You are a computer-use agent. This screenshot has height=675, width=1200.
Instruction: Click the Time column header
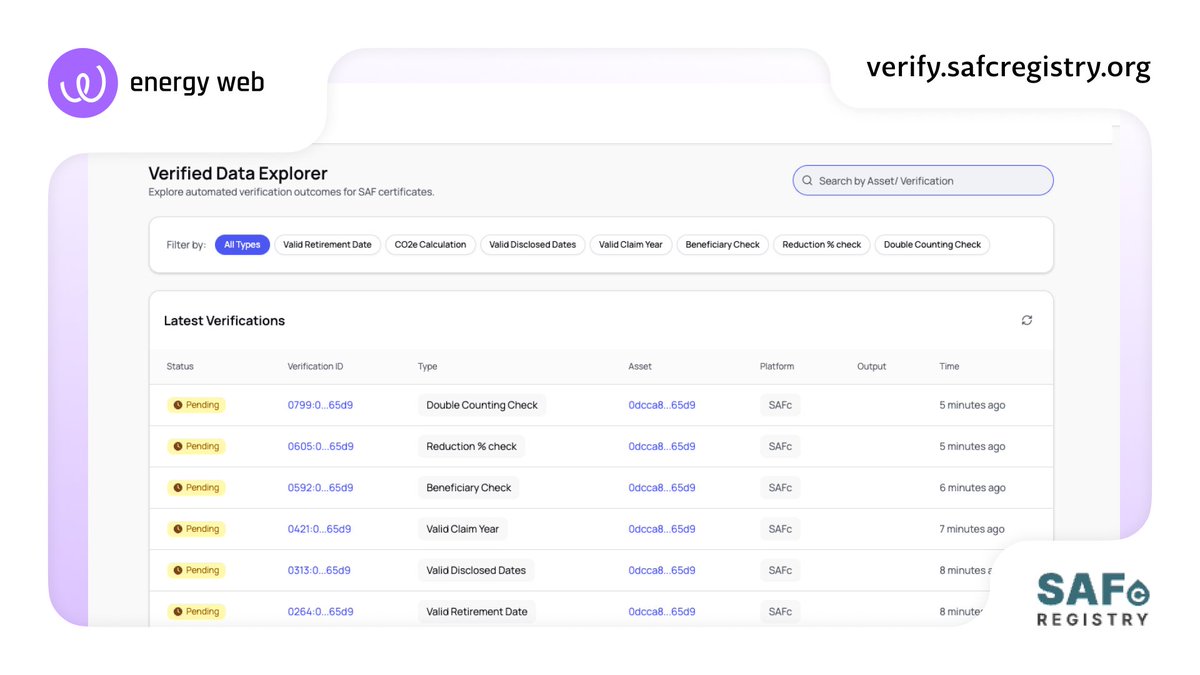(949, 366)
